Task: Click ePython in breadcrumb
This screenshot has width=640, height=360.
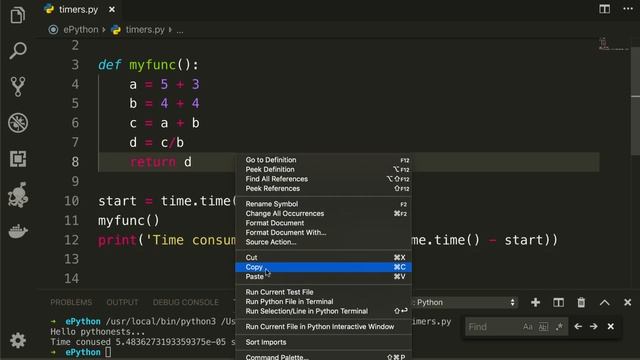Action: (x=81, y=30)
